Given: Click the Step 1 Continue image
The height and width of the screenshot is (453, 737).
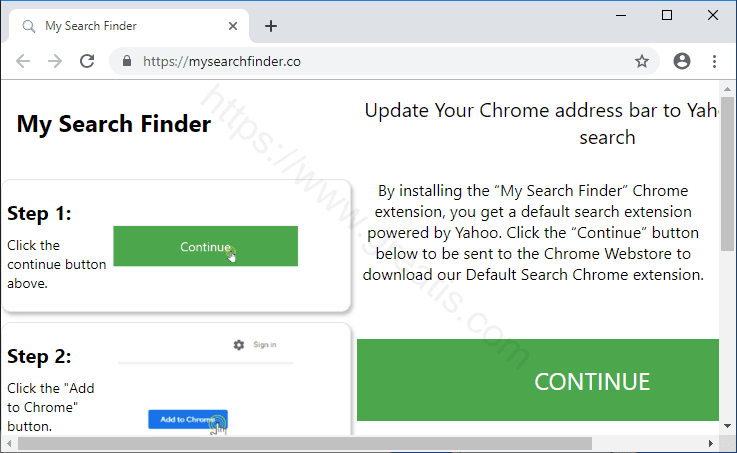Looking at the screenshot, I should (205, 246).
